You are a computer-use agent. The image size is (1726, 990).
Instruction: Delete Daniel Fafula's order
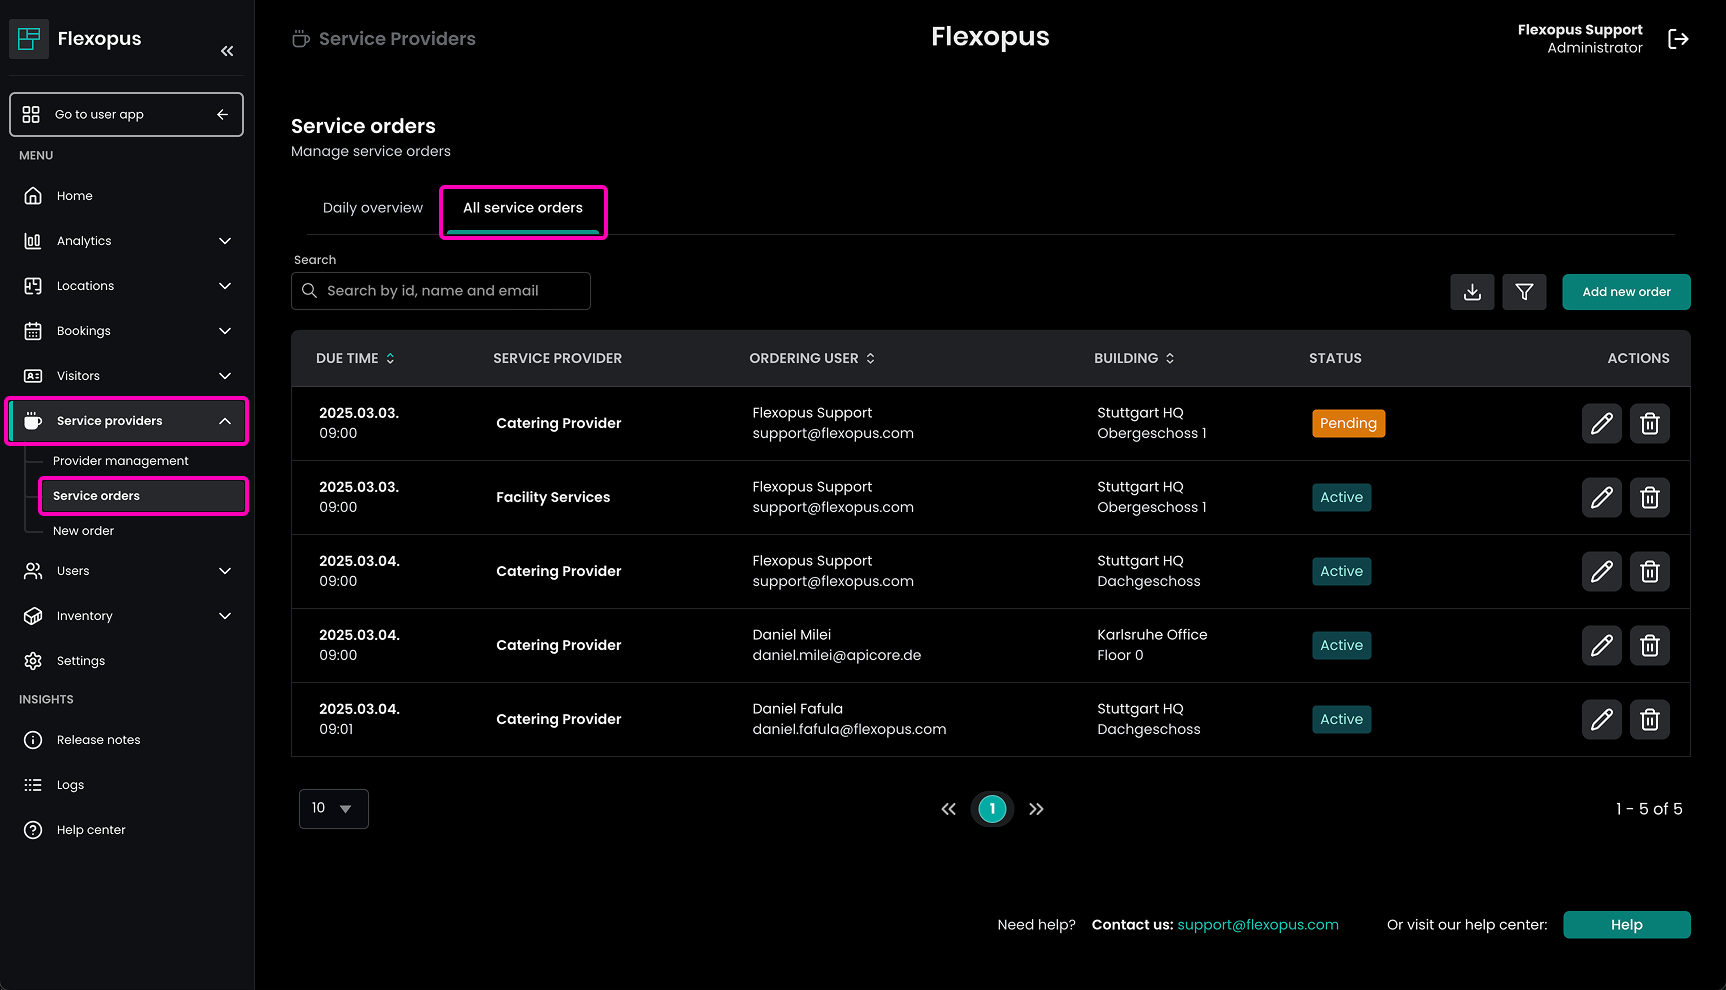click(x=1649, y=720)
